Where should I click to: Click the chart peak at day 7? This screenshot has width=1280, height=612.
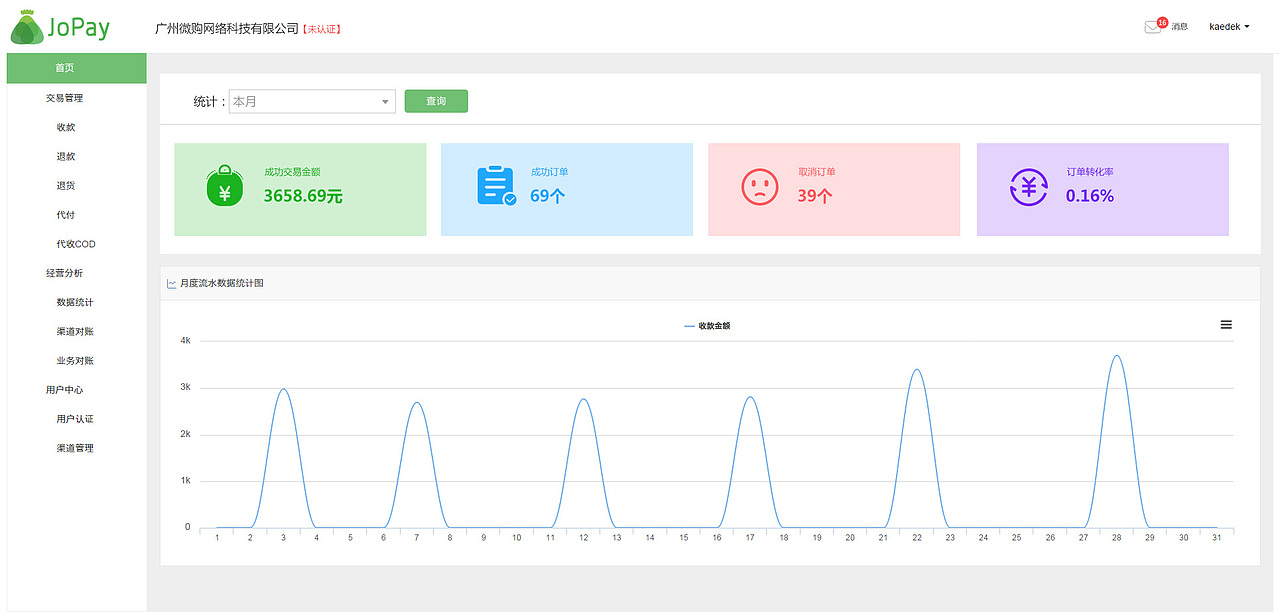[x=417, y=403]
